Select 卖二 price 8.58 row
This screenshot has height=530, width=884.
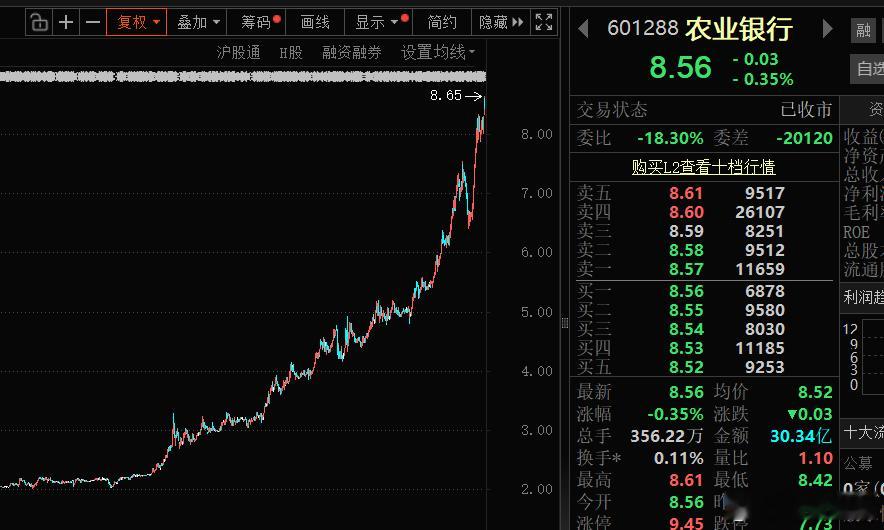coord(704,250)
